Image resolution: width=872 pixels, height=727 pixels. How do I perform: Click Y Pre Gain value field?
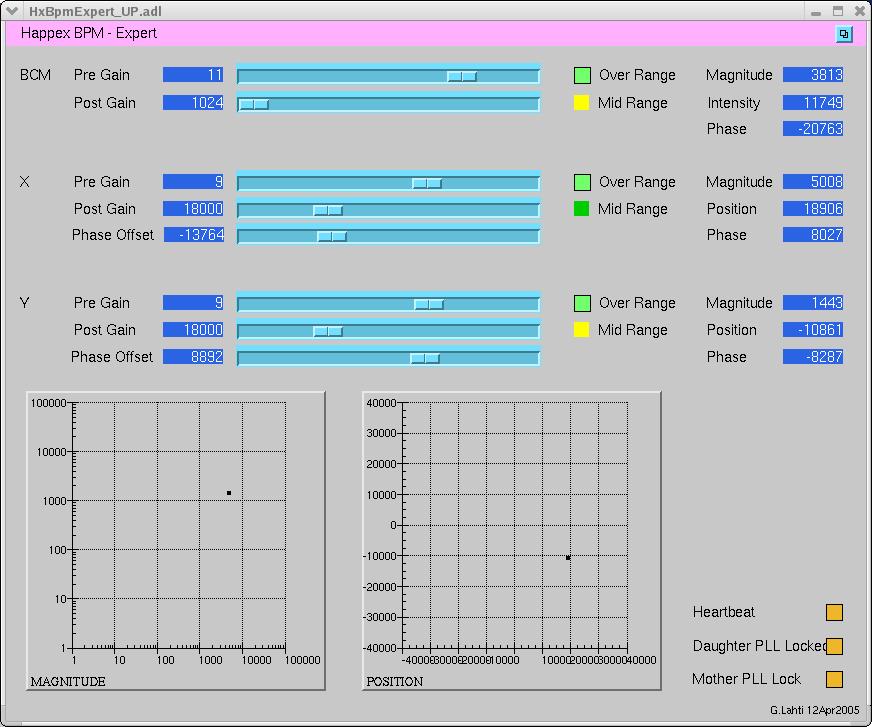pyautogui.click(x=193, y=303)
